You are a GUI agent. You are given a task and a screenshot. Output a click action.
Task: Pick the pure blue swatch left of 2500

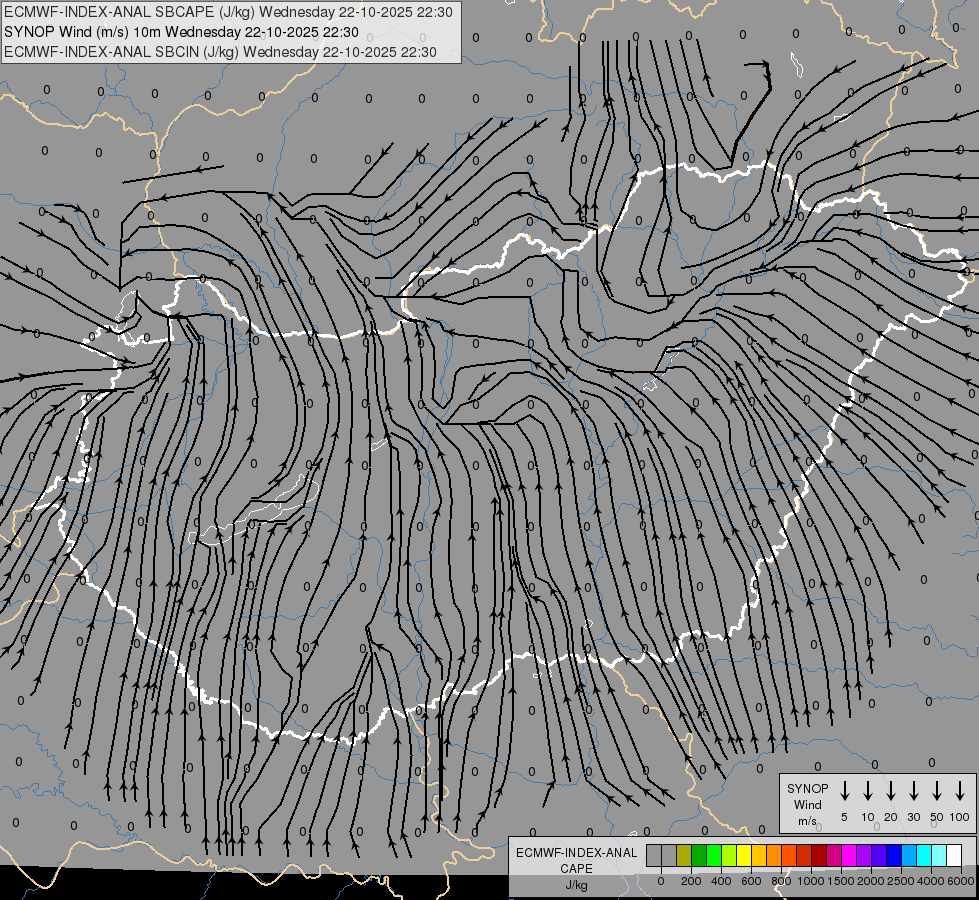click(x=893, y=855)
